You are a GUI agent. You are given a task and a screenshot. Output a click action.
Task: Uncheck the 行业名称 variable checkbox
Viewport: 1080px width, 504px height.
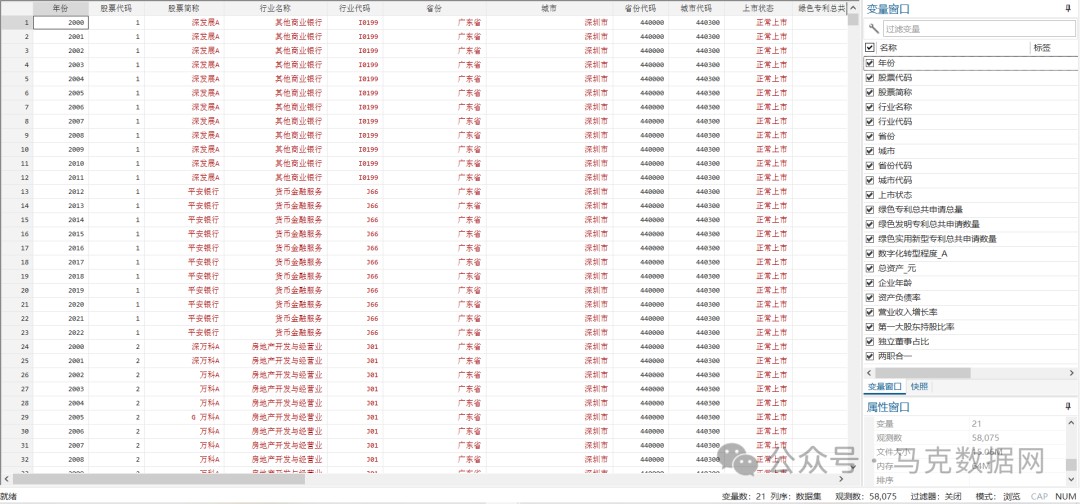coord(869,107)
